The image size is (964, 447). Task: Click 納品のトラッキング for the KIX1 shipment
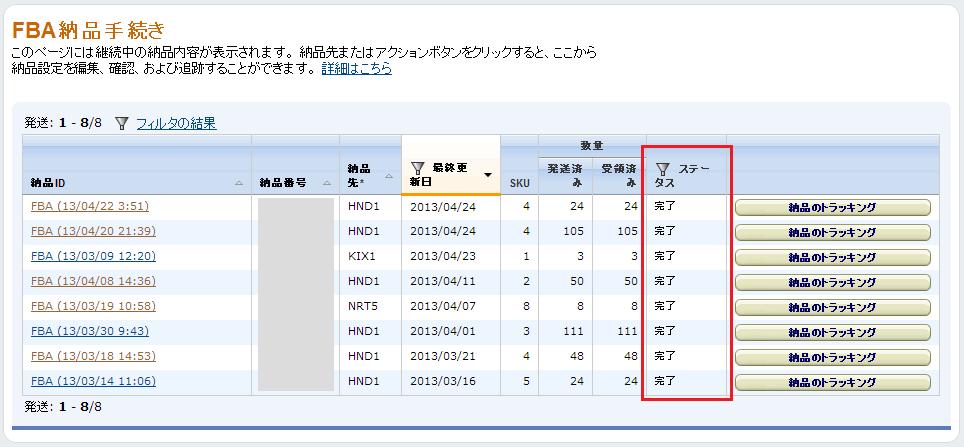pyautogui.click(x=832, y=258)
